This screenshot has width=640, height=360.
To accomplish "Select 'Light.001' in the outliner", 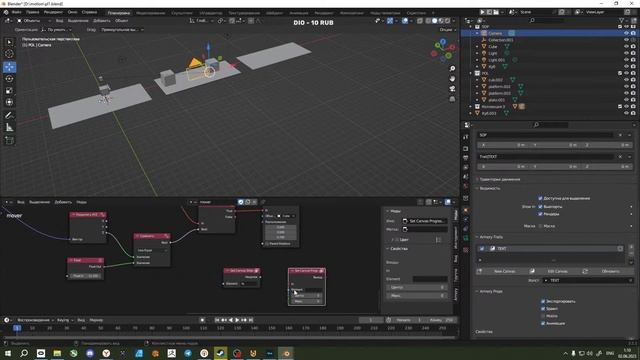I will (496, 60).
